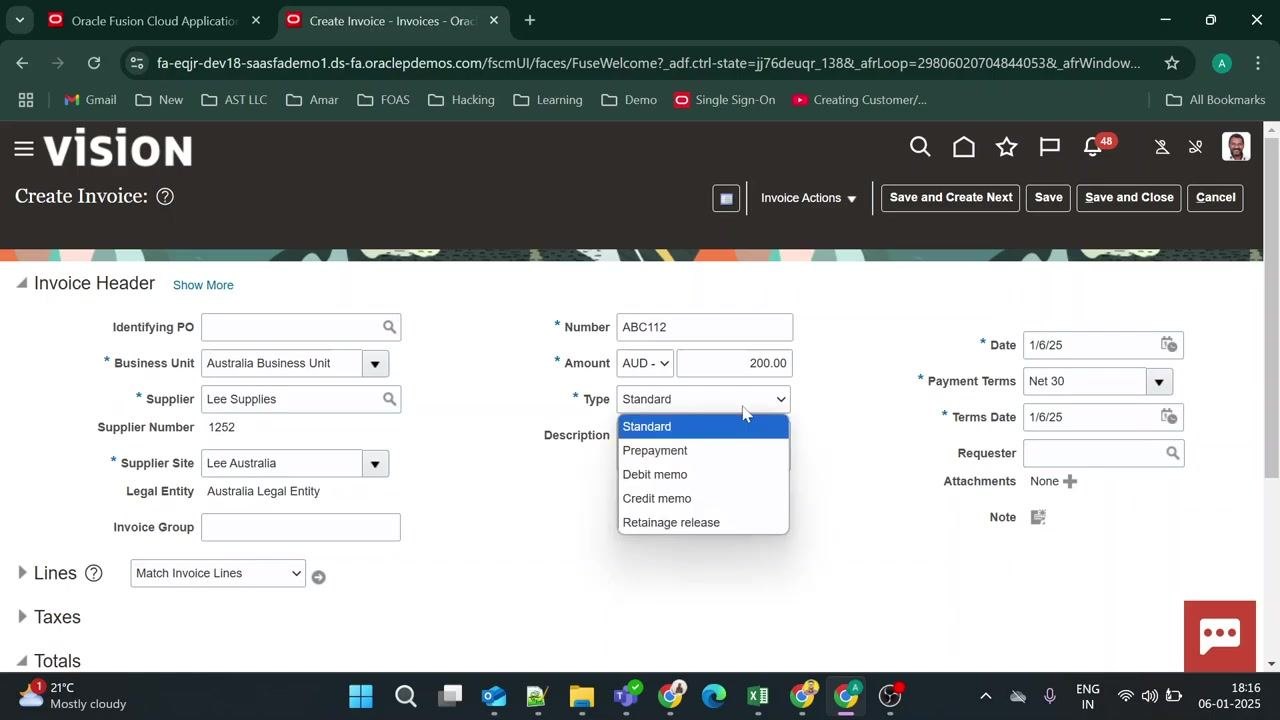
Task: Open the navigator hamburger menu
Action: point(24,149)
